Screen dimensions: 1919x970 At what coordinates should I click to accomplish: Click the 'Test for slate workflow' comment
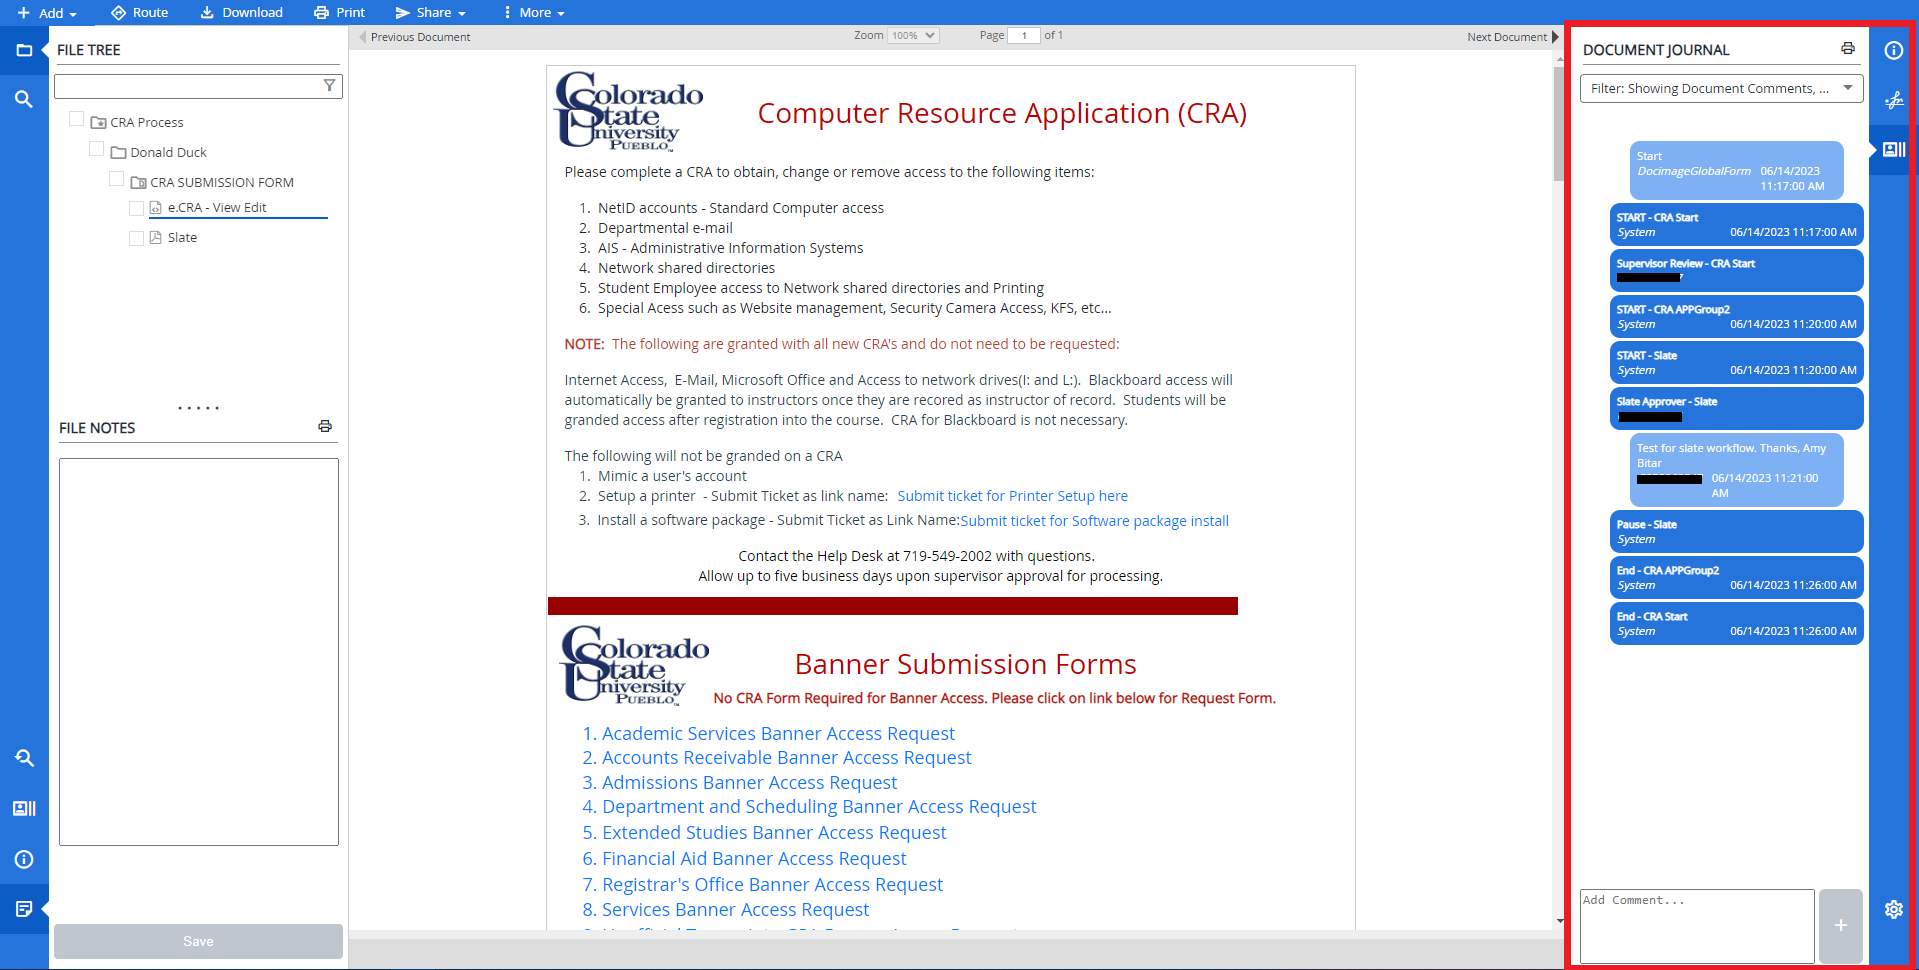tap(1737, 470)
